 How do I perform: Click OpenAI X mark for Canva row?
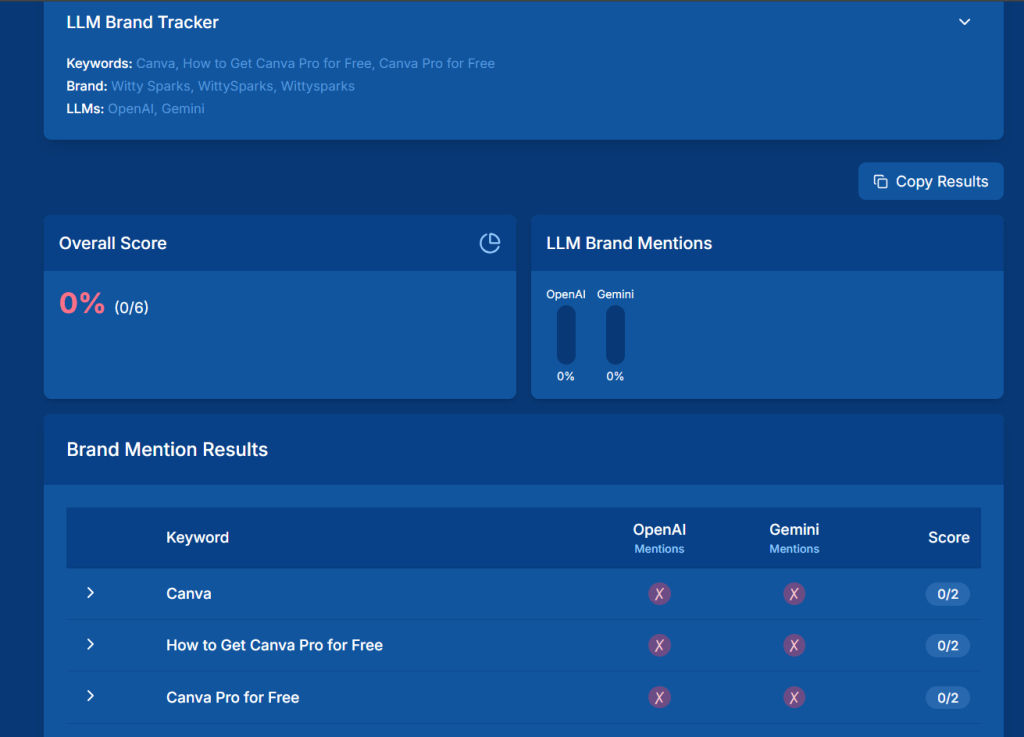[x=660, y=594]
